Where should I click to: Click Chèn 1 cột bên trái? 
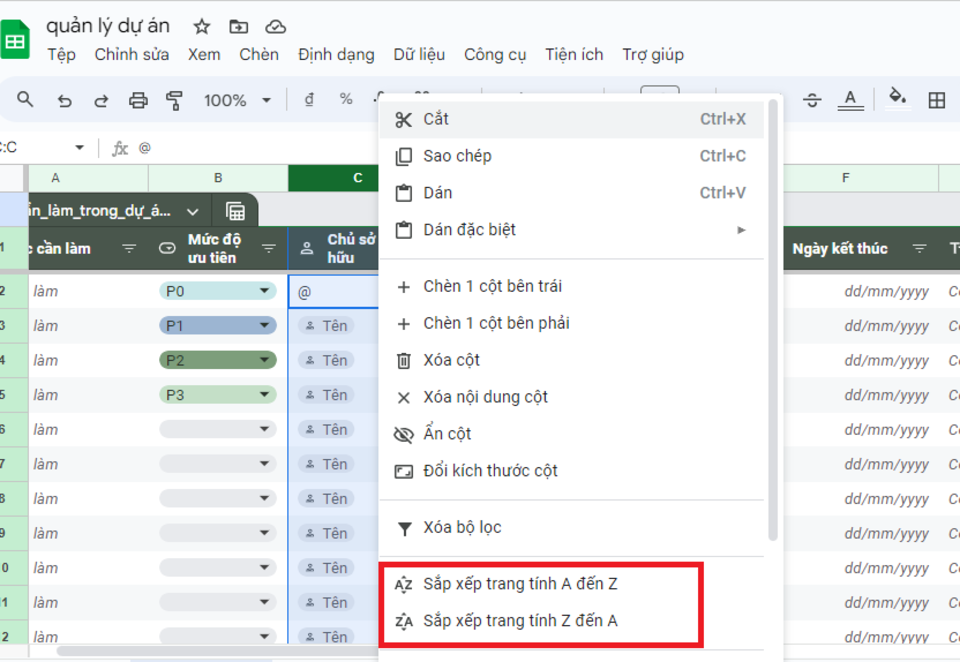492,286
